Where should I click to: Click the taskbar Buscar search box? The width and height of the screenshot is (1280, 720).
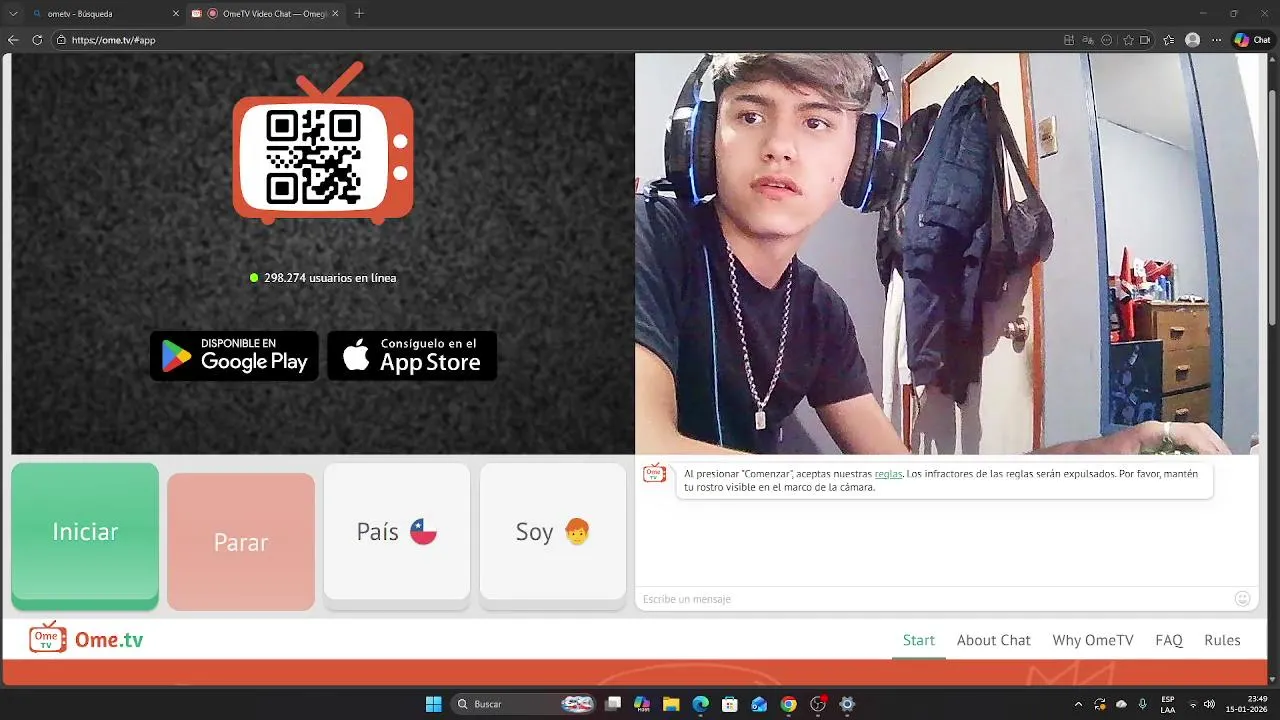coord(523,704)
